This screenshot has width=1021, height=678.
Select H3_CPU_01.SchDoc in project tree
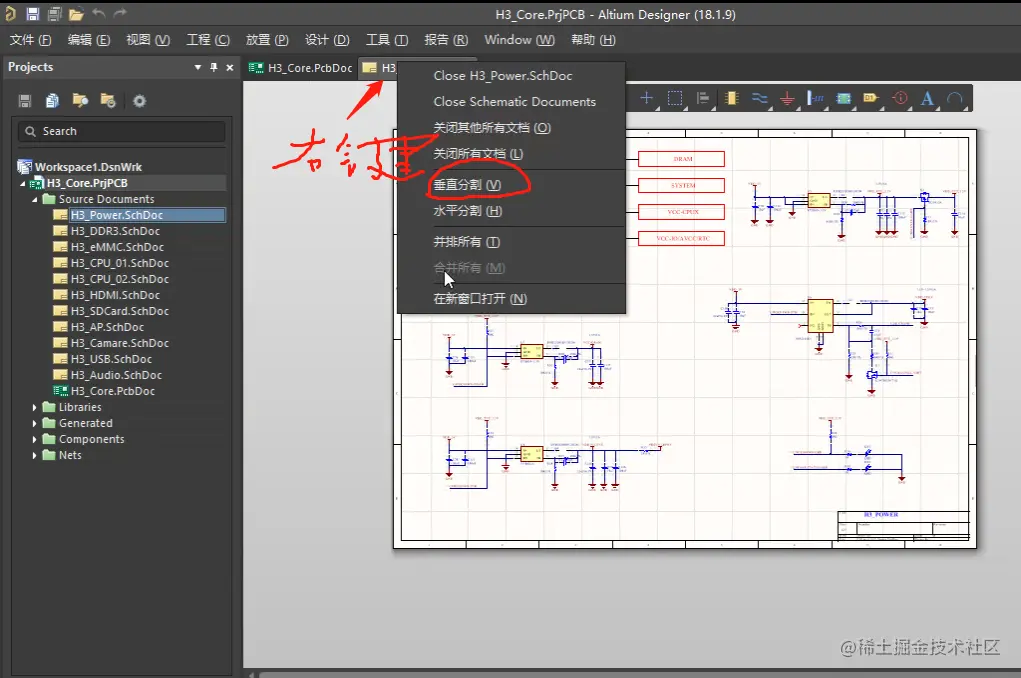120,263
